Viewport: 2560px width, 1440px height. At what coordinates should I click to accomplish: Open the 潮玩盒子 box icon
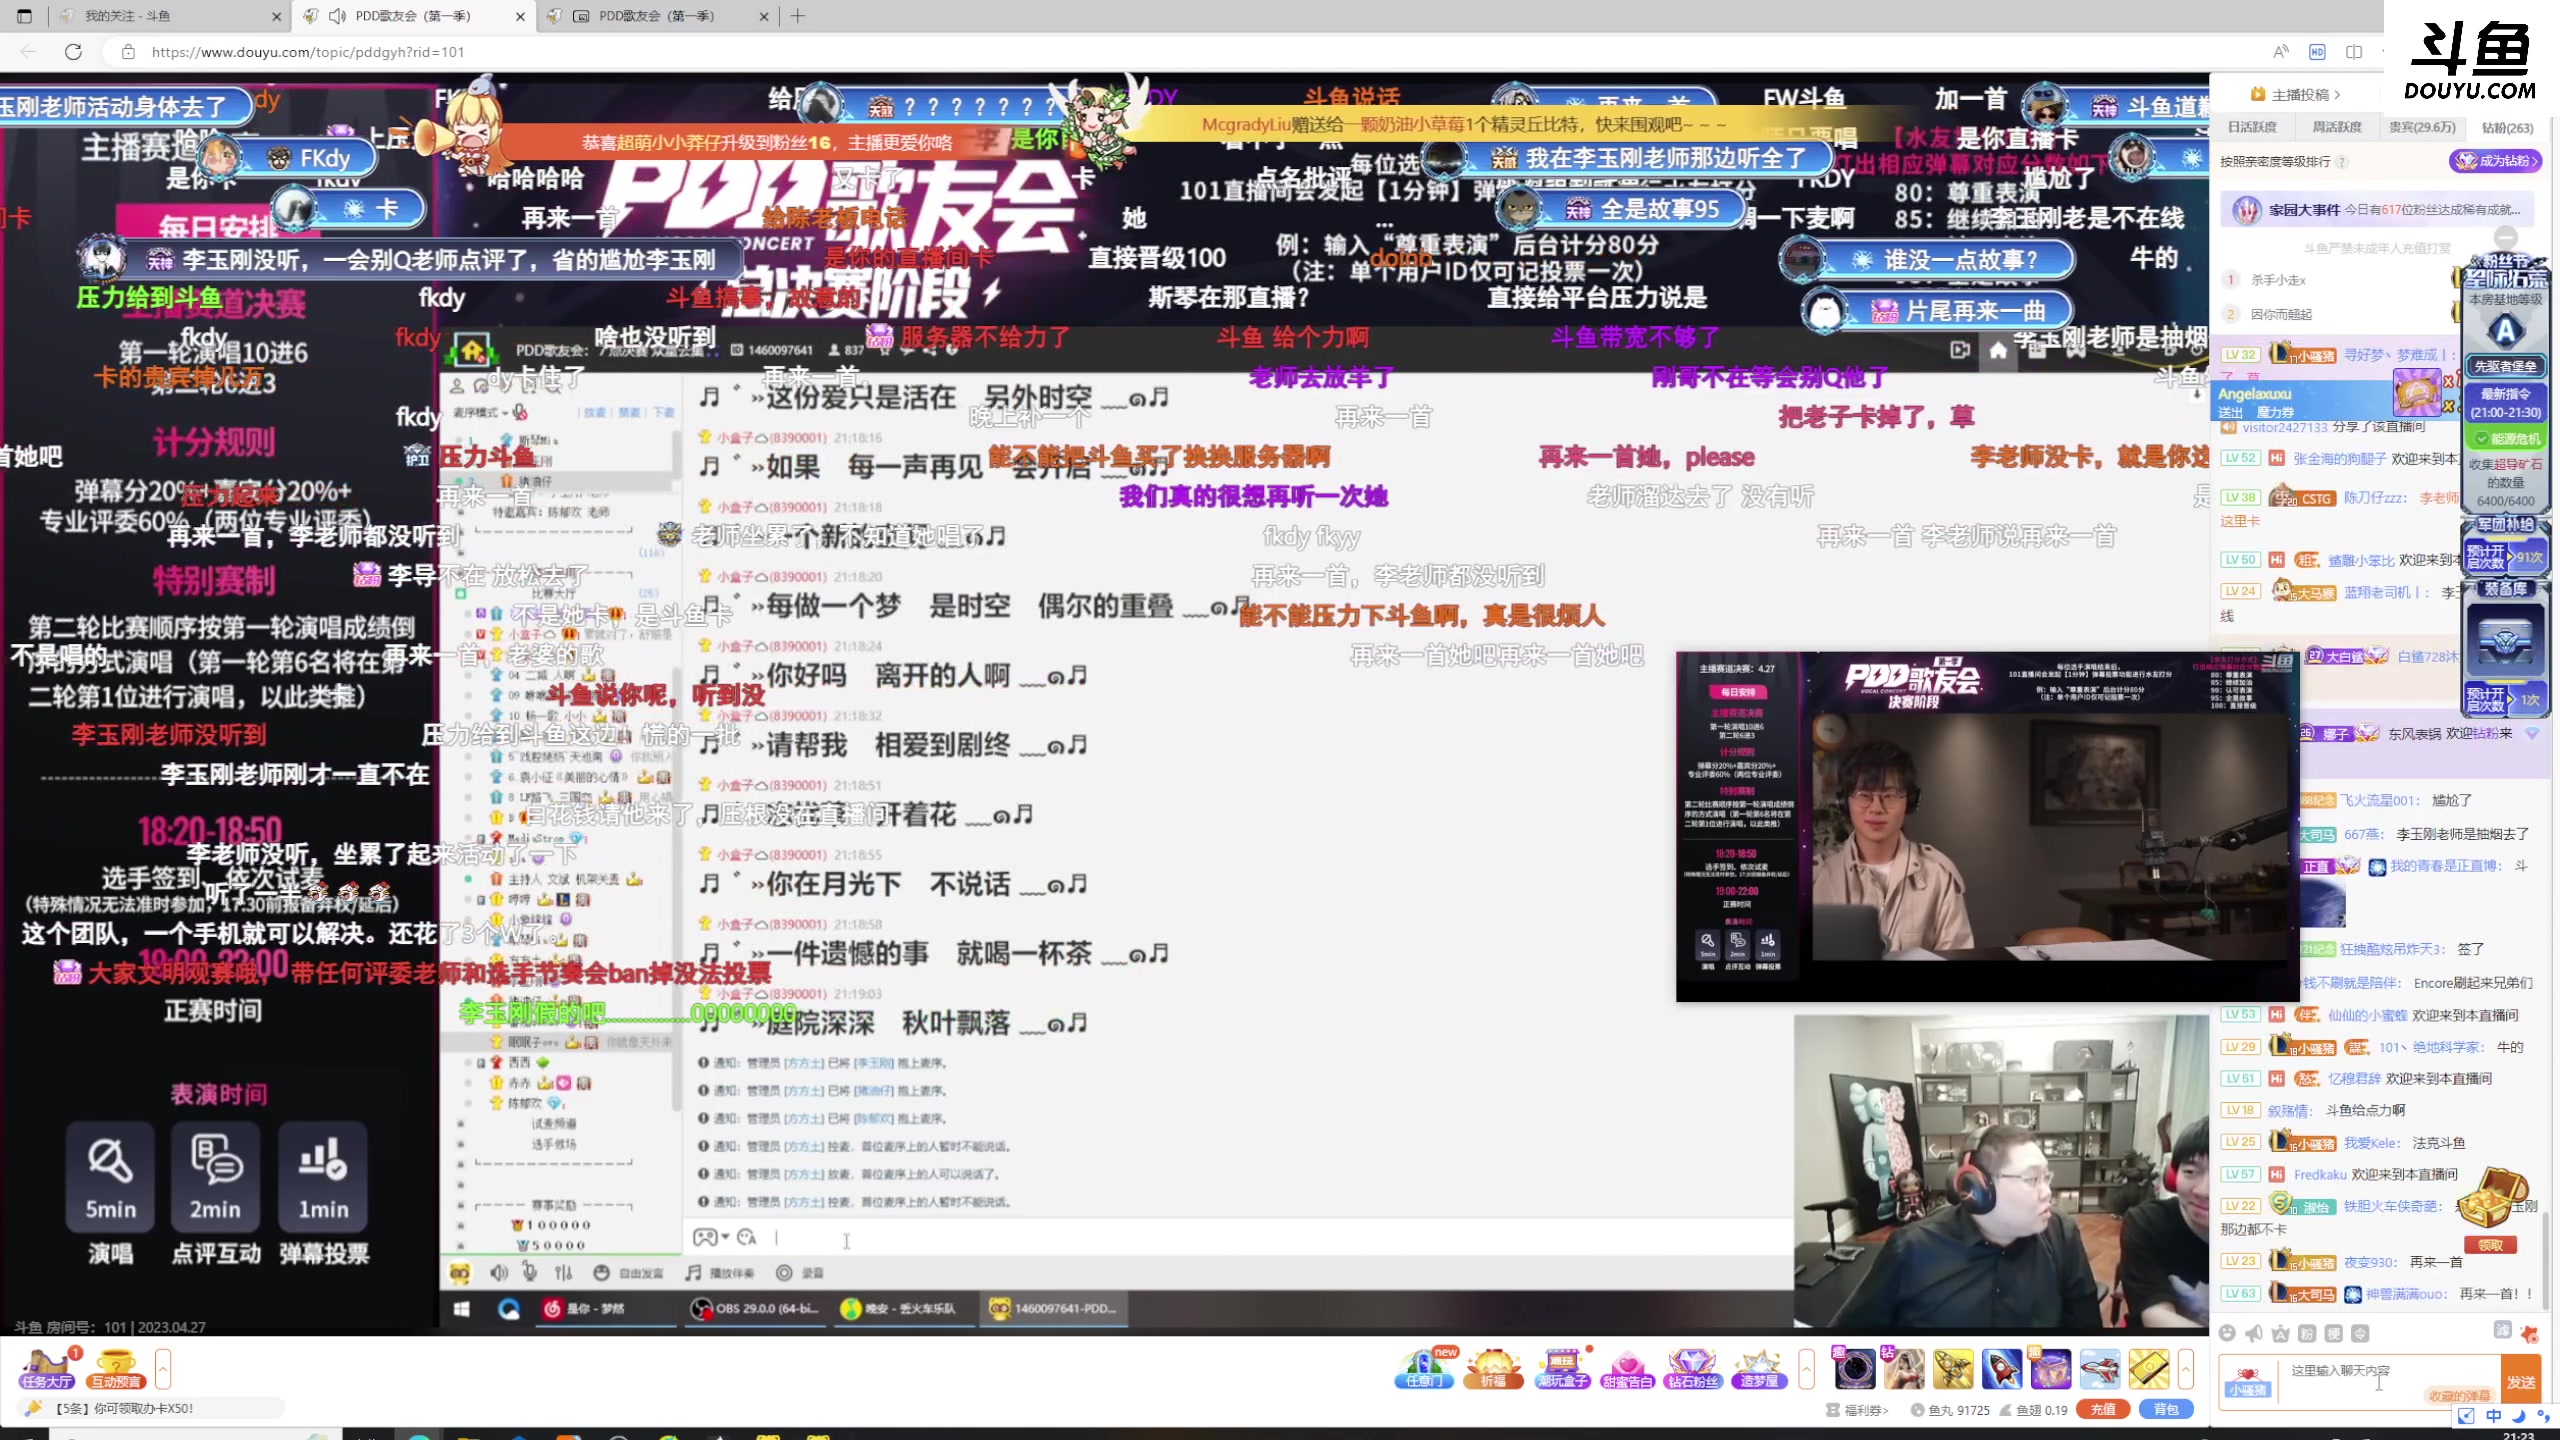tap(1562, 1368)
